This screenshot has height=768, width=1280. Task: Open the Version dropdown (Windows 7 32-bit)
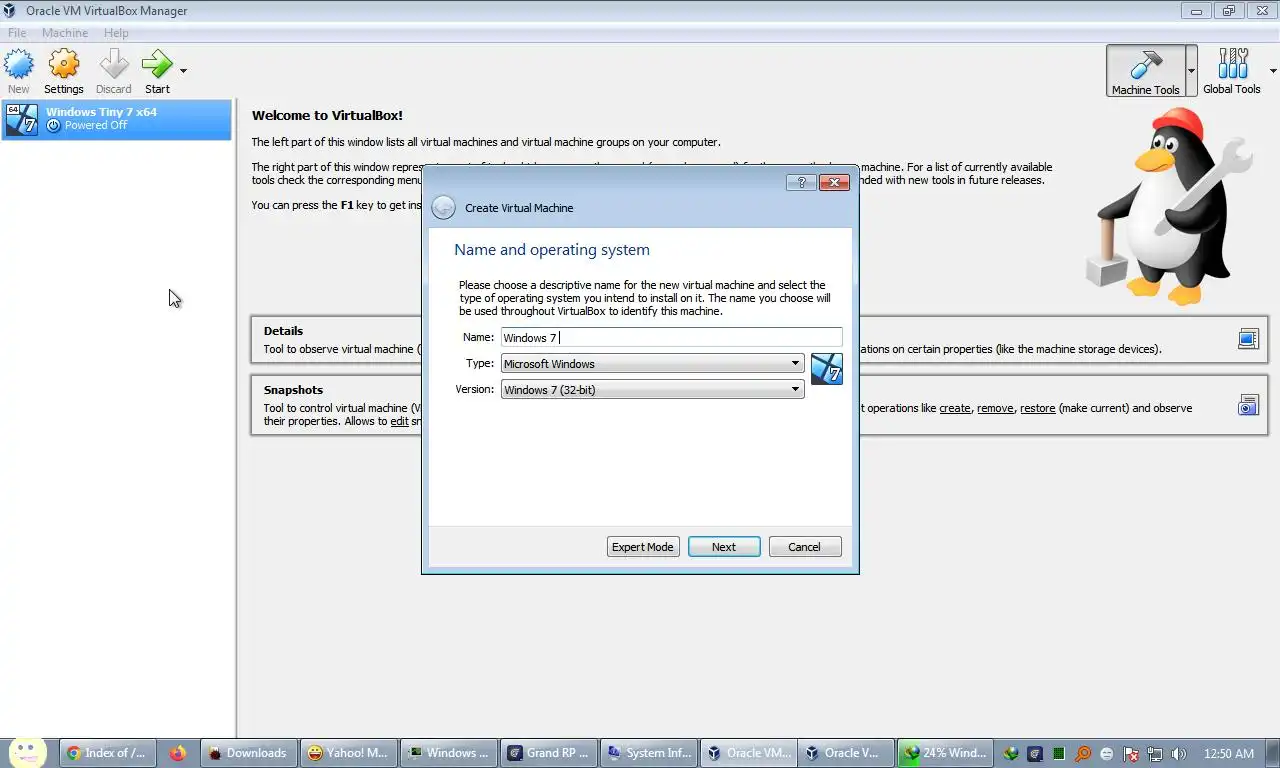click(x=652, y=390)
